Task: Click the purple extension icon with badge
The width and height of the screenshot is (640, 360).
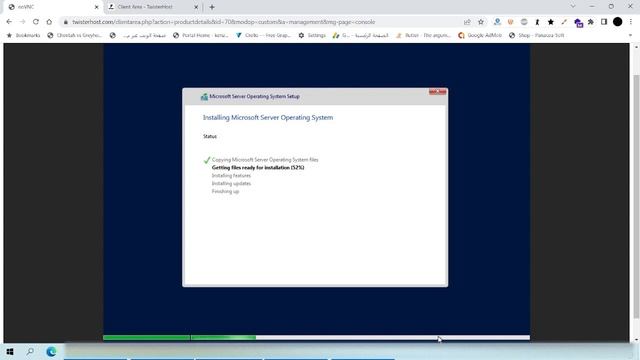Action: 578,23
